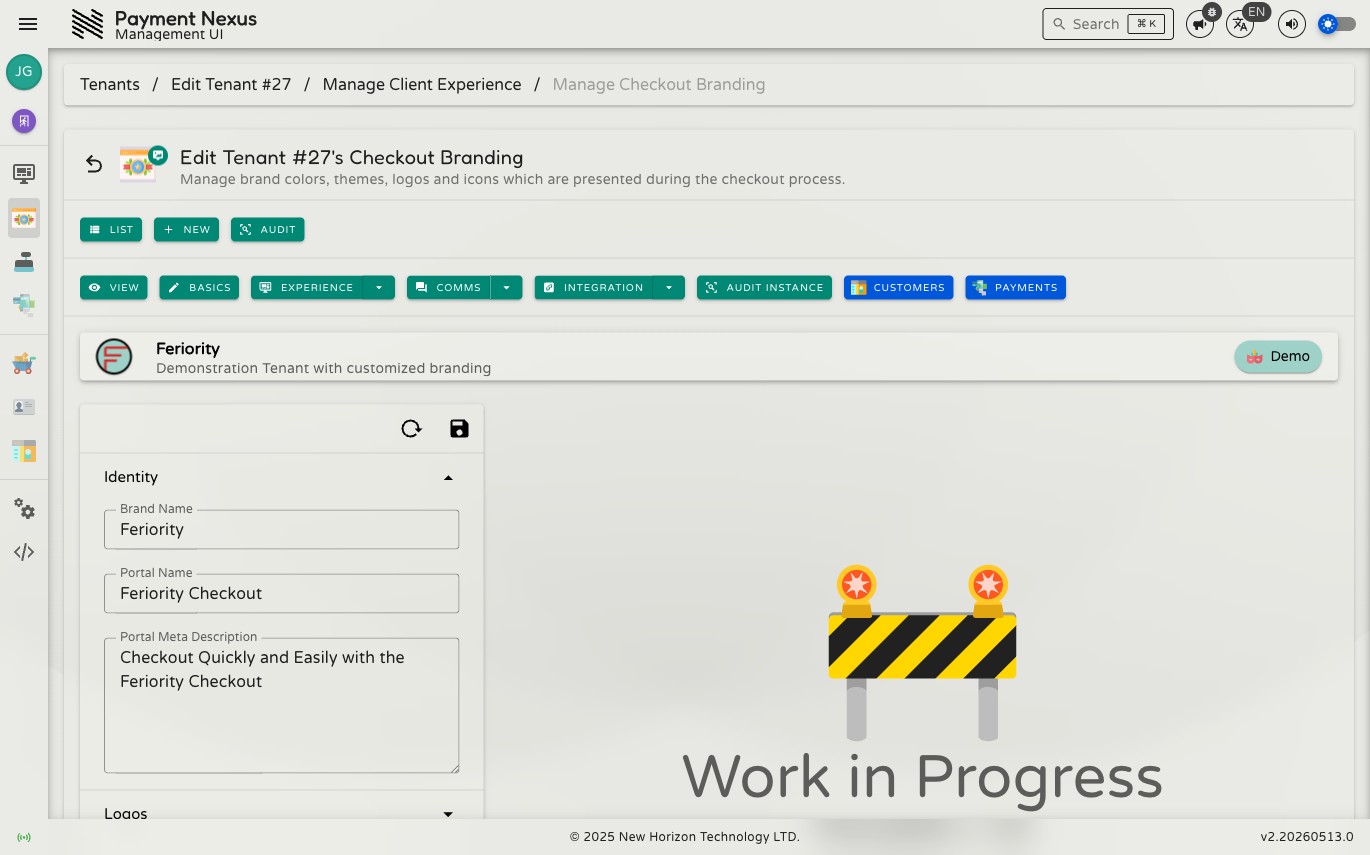Open the settings gears icon in sidebar
The width and height of the screenshot is (1370, 855).
tap(24, 509)
